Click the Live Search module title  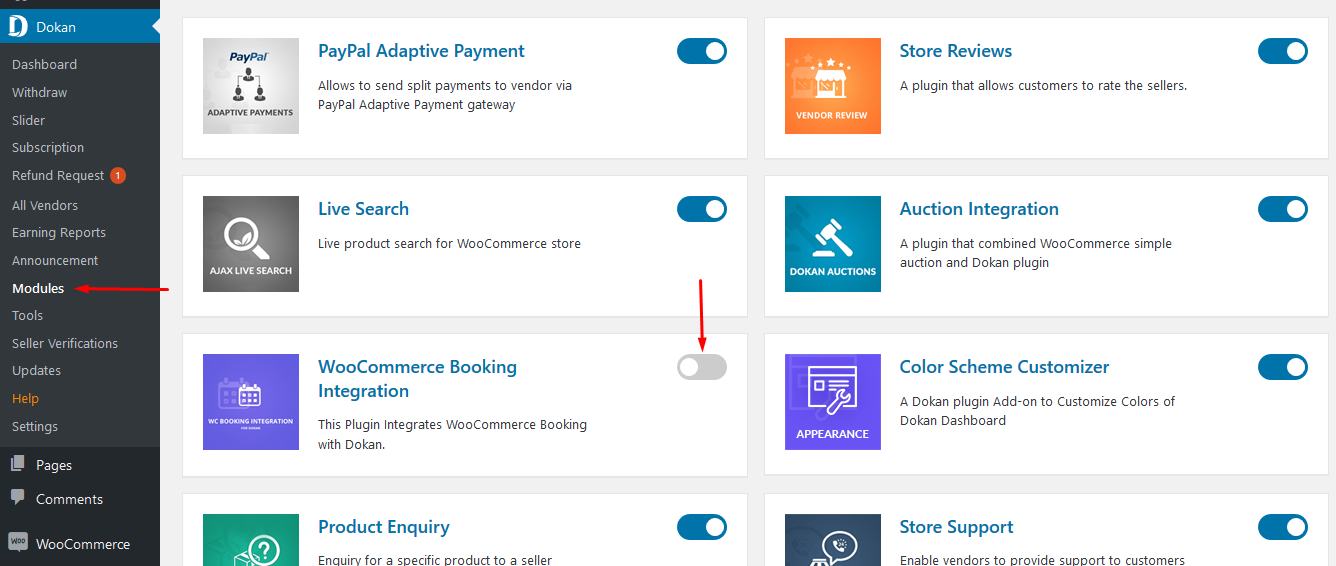point(363,209)
